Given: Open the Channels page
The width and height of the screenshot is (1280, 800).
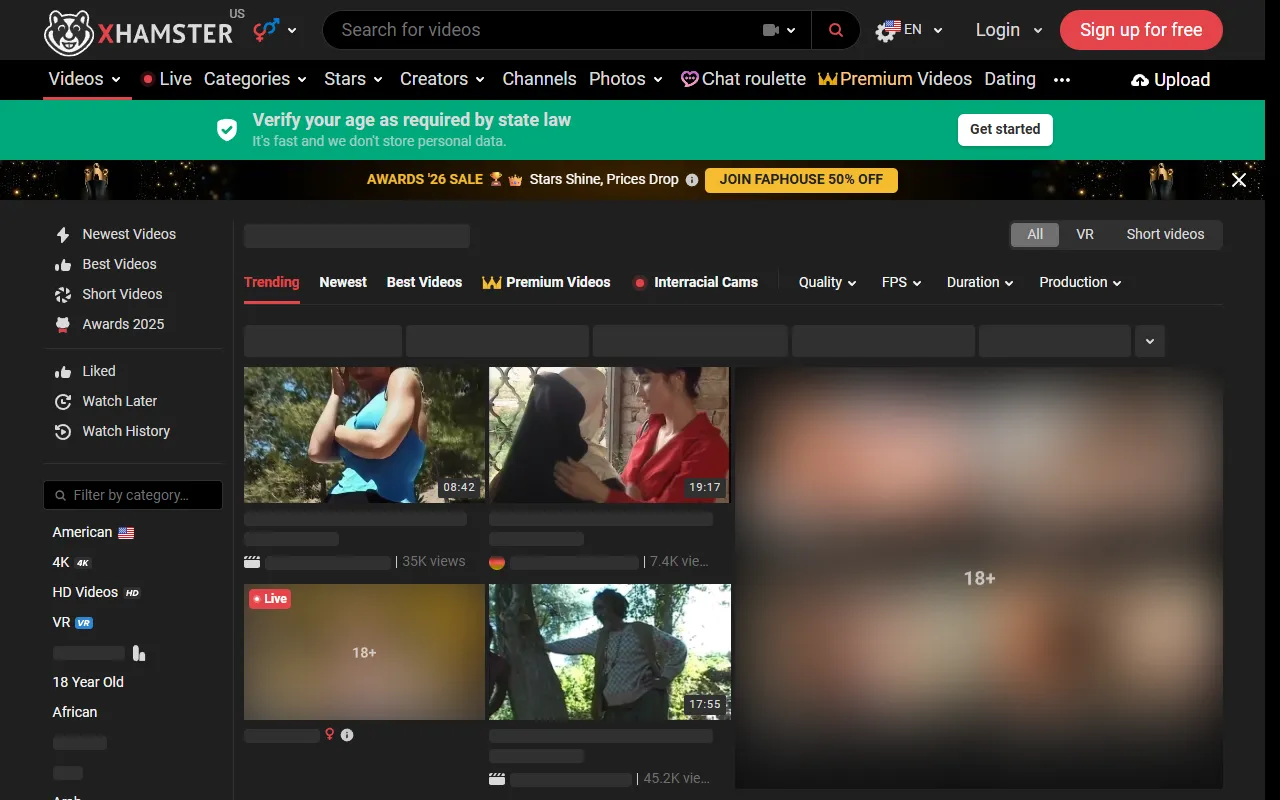Looking at the screenshot, I should pyautogui.click(x=539, y=79).
